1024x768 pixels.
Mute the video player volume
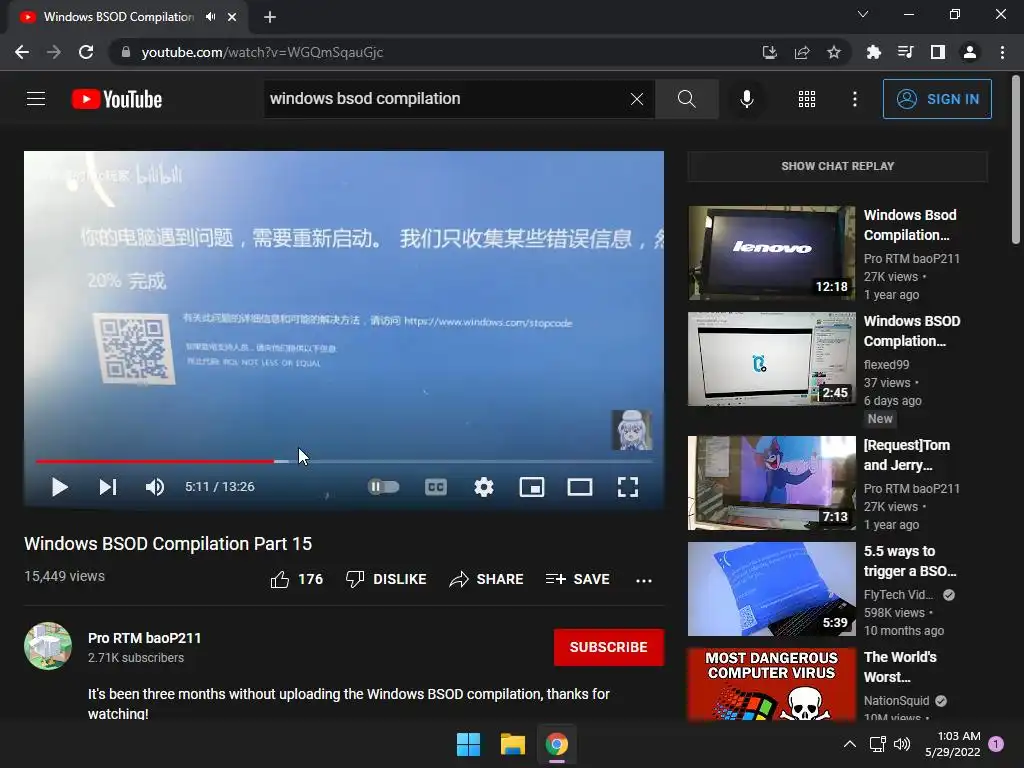tap(155, 487)
